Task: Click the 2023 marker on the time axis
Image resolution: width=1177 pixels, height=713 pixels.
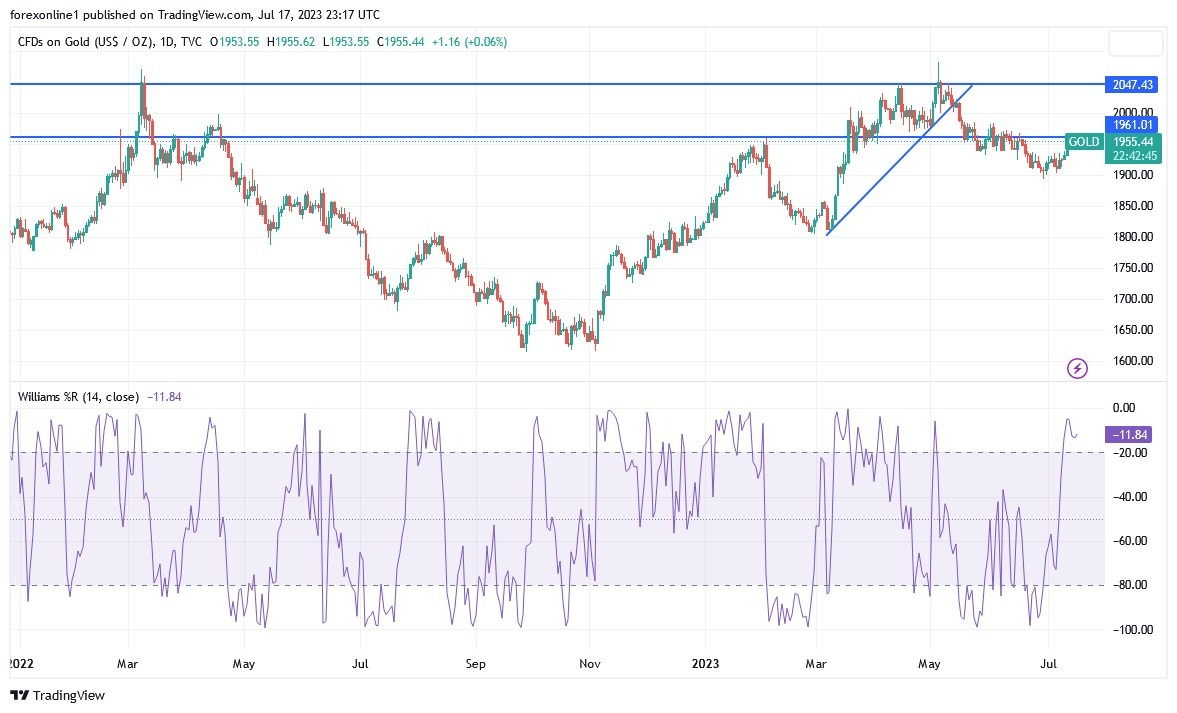Action: pos(705,664)
